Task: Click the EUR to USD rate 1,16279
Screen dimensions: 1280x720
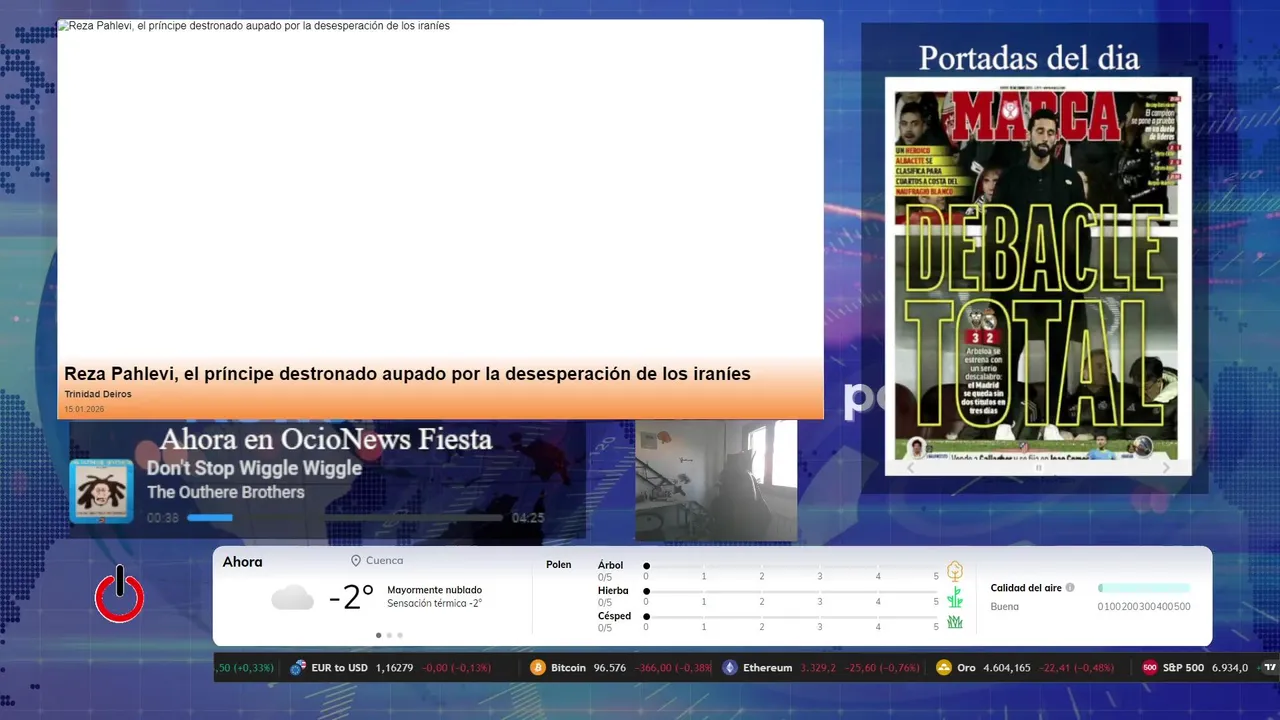Action: click(394, 668)
